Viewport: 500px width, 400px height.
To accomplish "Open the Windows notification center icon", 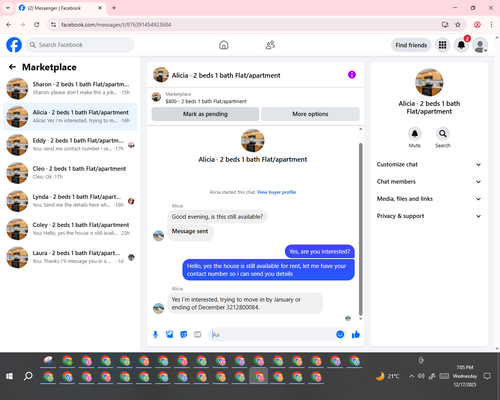I will [x=487, y=376].
